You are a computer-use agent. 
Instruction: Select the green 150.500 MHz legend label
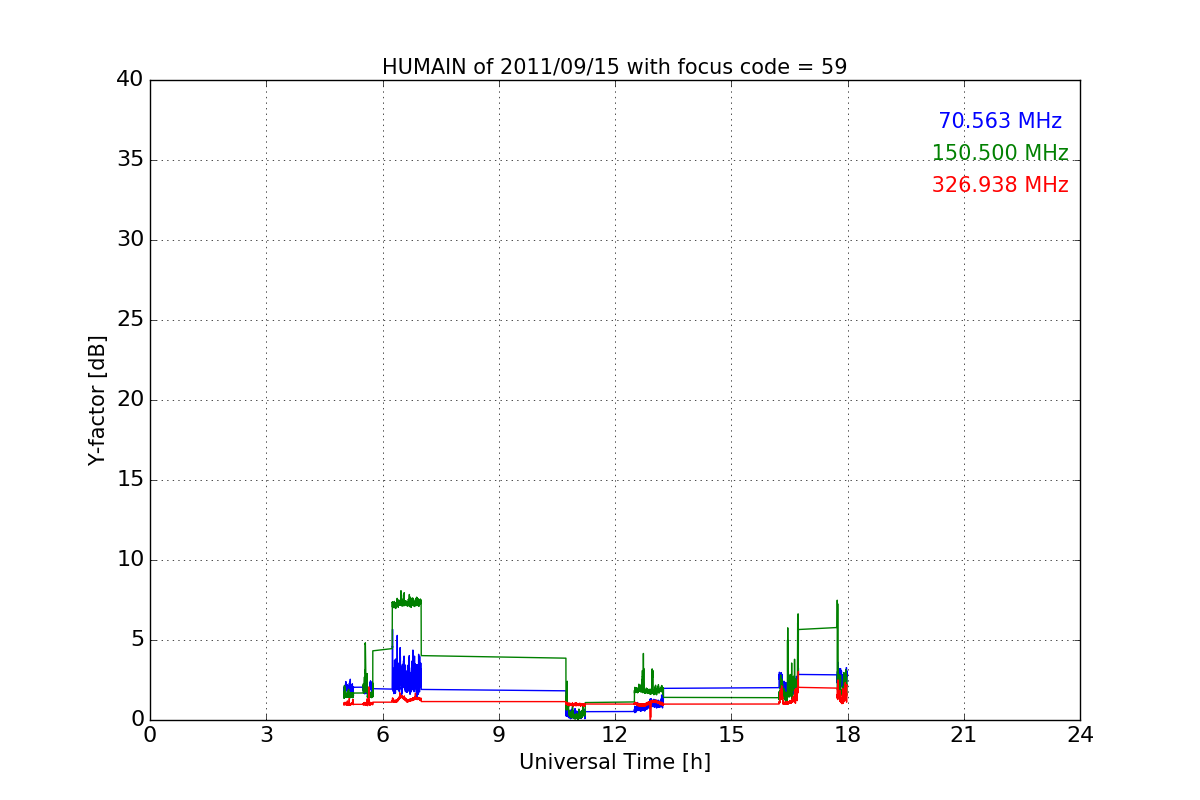tap(1000, 153)
